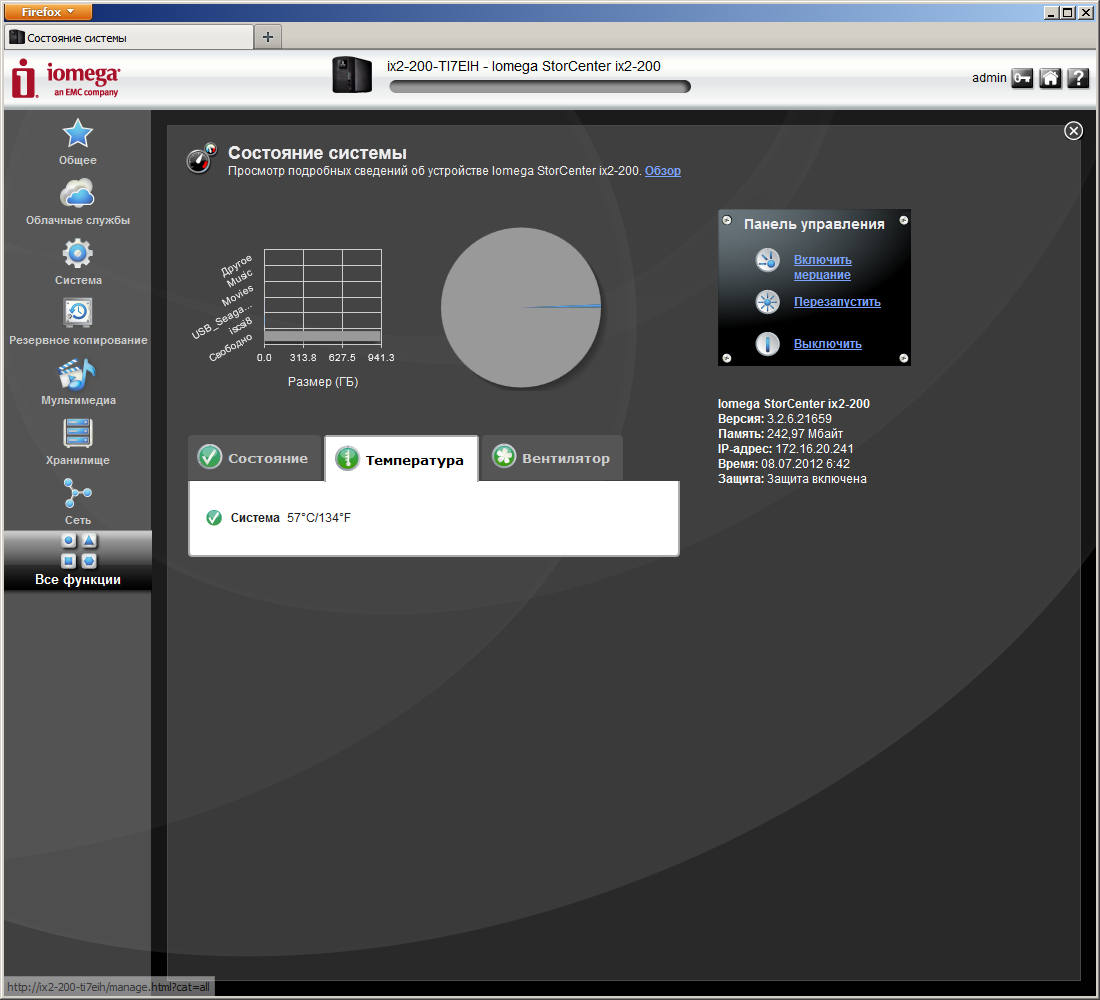Image resolution: width=1100 pixels, height=1000 pixels.
Task: Open help with question mark icon
Action: pos(1078,78)
